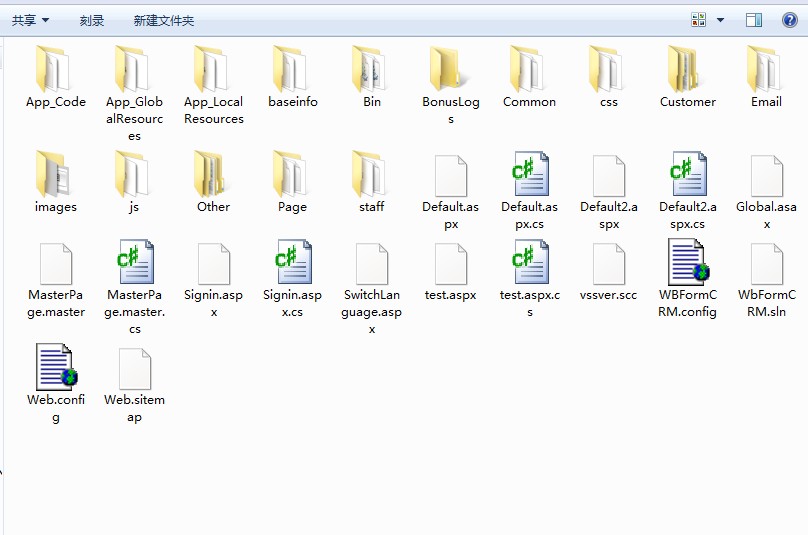
Task: Click the 刻录 (Burn) toolbar button
Action: [92, 21]
